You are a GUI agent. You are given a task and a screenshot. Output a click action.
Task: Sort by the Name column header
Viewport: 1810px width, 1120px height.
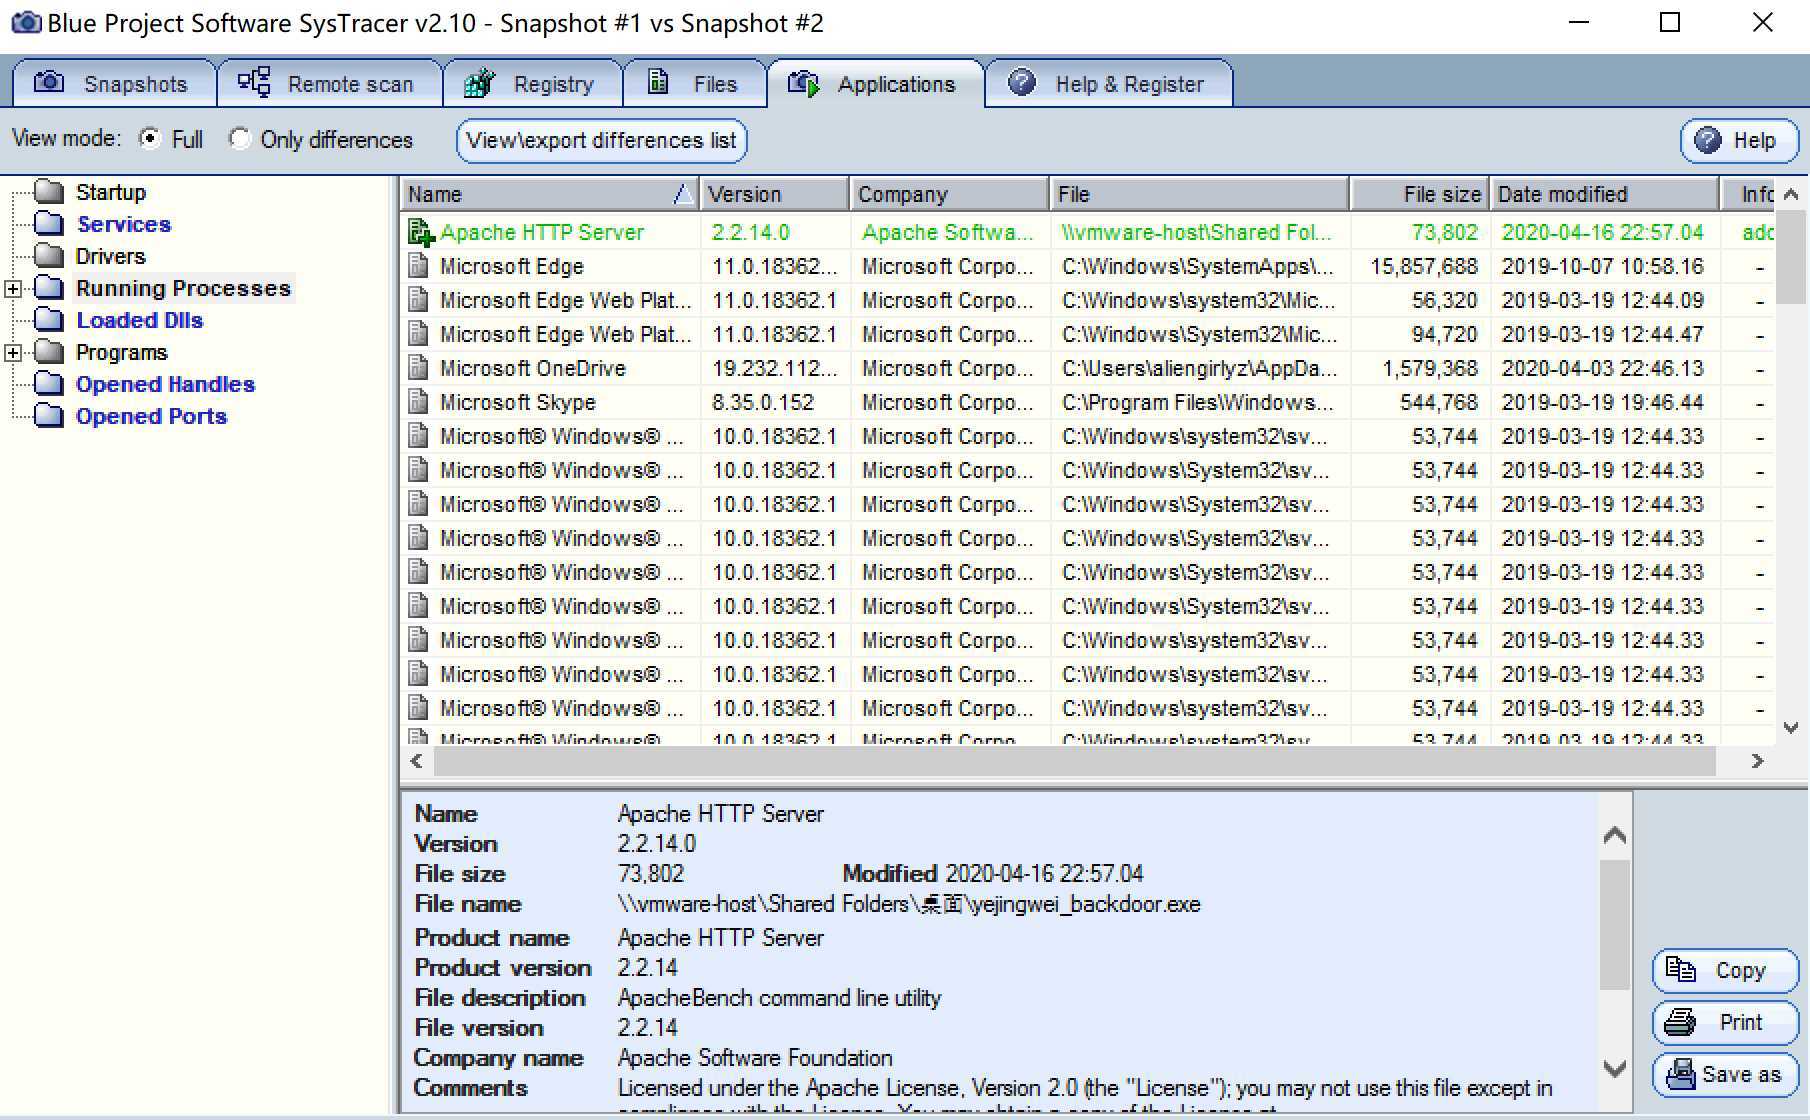(x=549, y=194)
